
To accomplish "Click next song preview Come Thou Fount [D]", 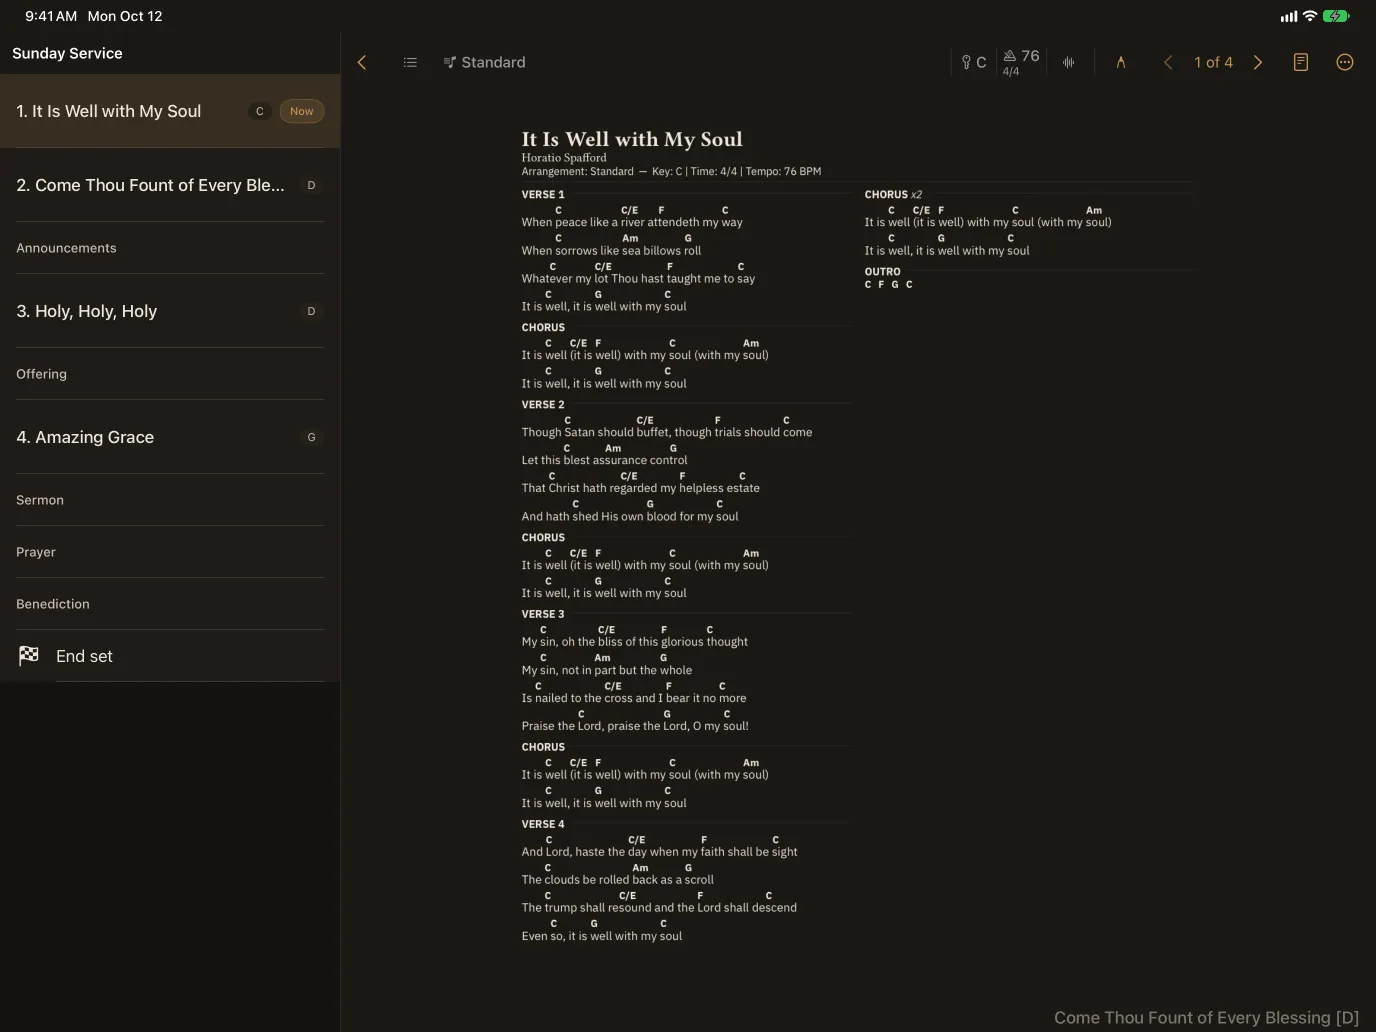I will [x=1206, y=1018].
